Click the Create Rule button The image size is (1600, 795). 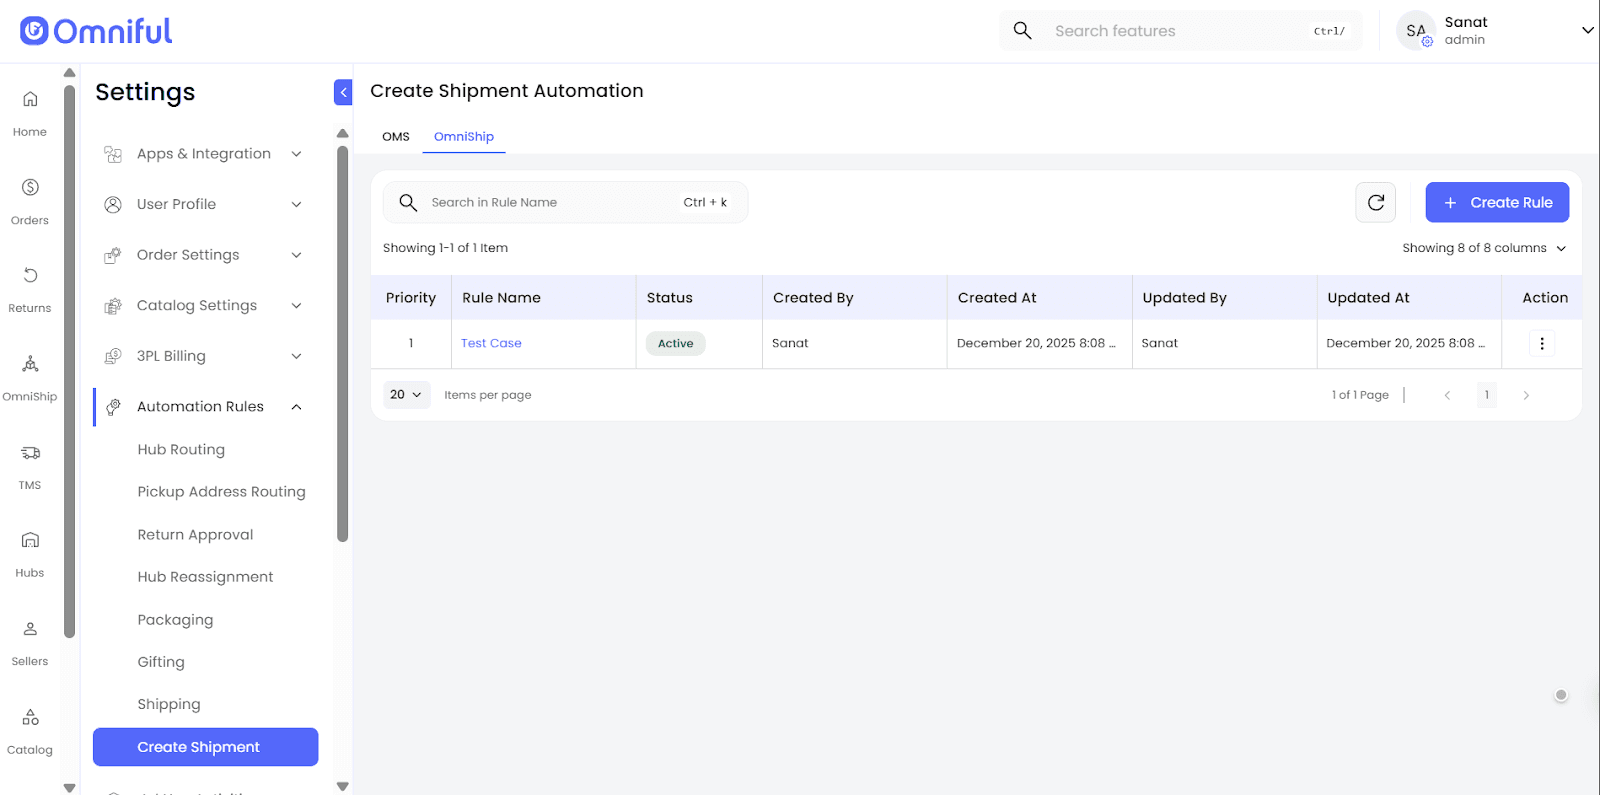(1496, 202)
